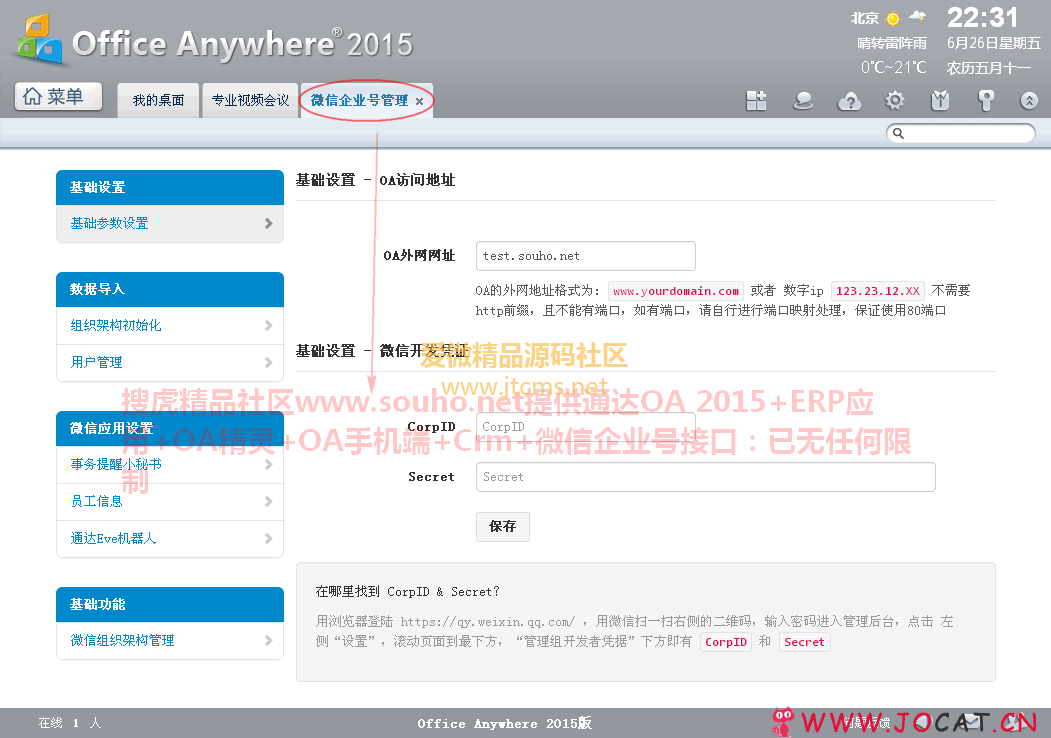
Task: Click the 基础功能 sidebar header
Action: pyautogui.click(x=170, y=605)
